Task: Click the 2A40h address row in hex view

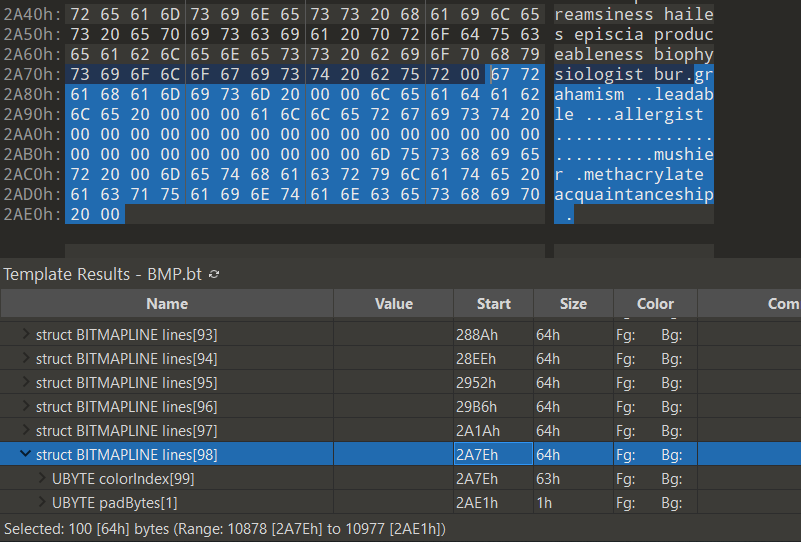Action: point(31,14)
